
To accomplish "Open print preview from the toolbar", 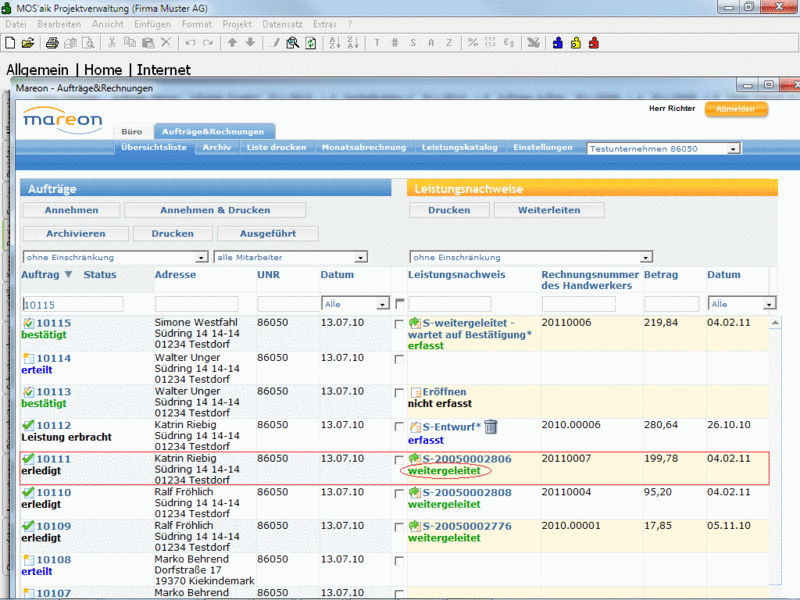I will 88,43.
